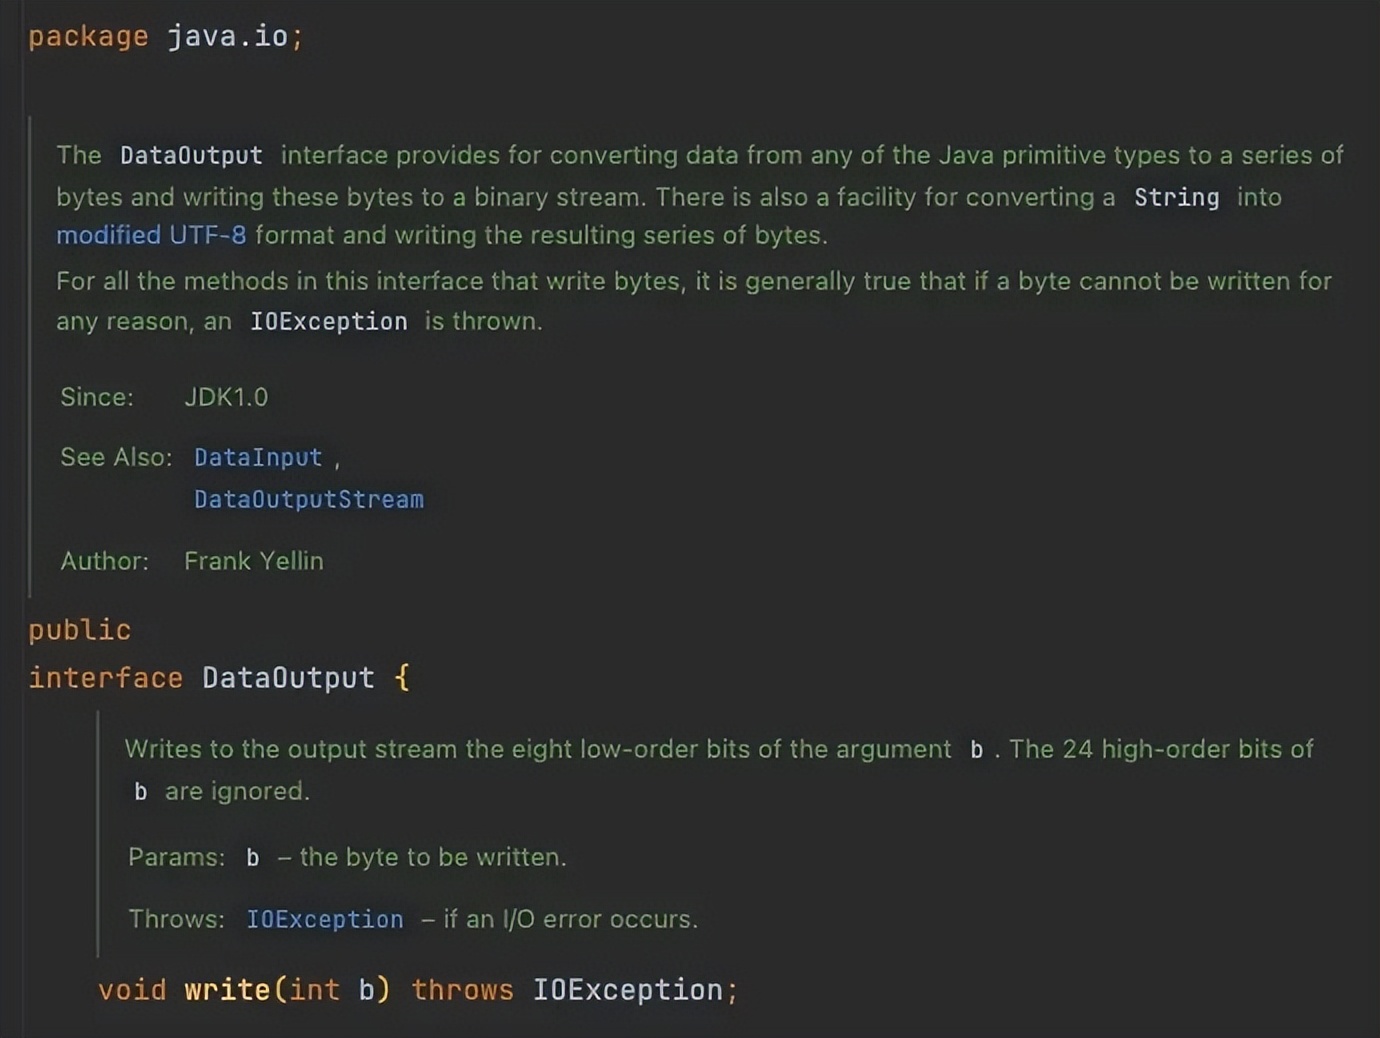The width and height of the screenshot is (1380, 1038).
Task: Click the IOException link in the Throws section
Action: (x=324, y=919)
